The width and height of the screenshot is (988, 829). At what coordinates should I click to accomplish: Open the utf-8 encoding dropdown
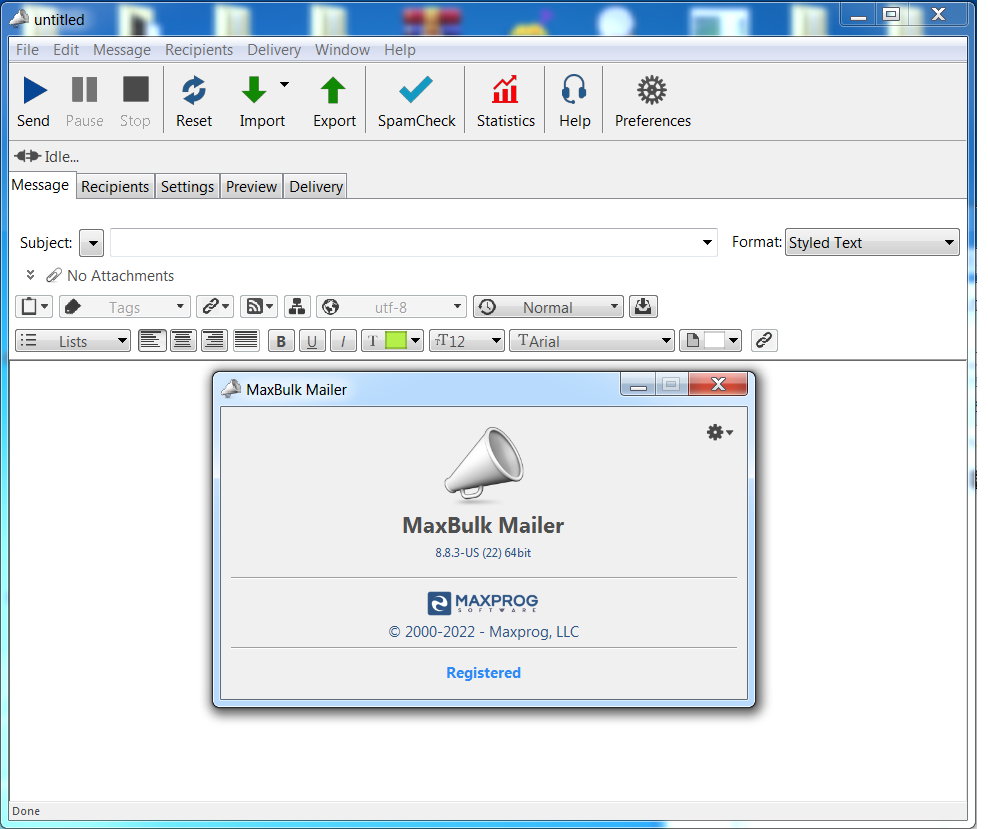click(x=391, y=307)
